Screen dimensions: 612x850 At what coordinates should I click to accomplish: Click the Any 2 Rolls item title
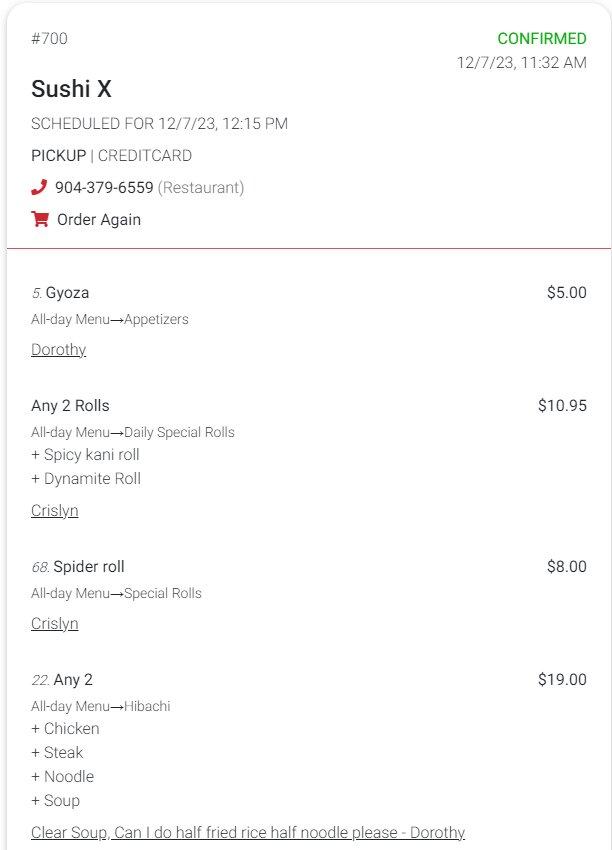click(70, 406)
